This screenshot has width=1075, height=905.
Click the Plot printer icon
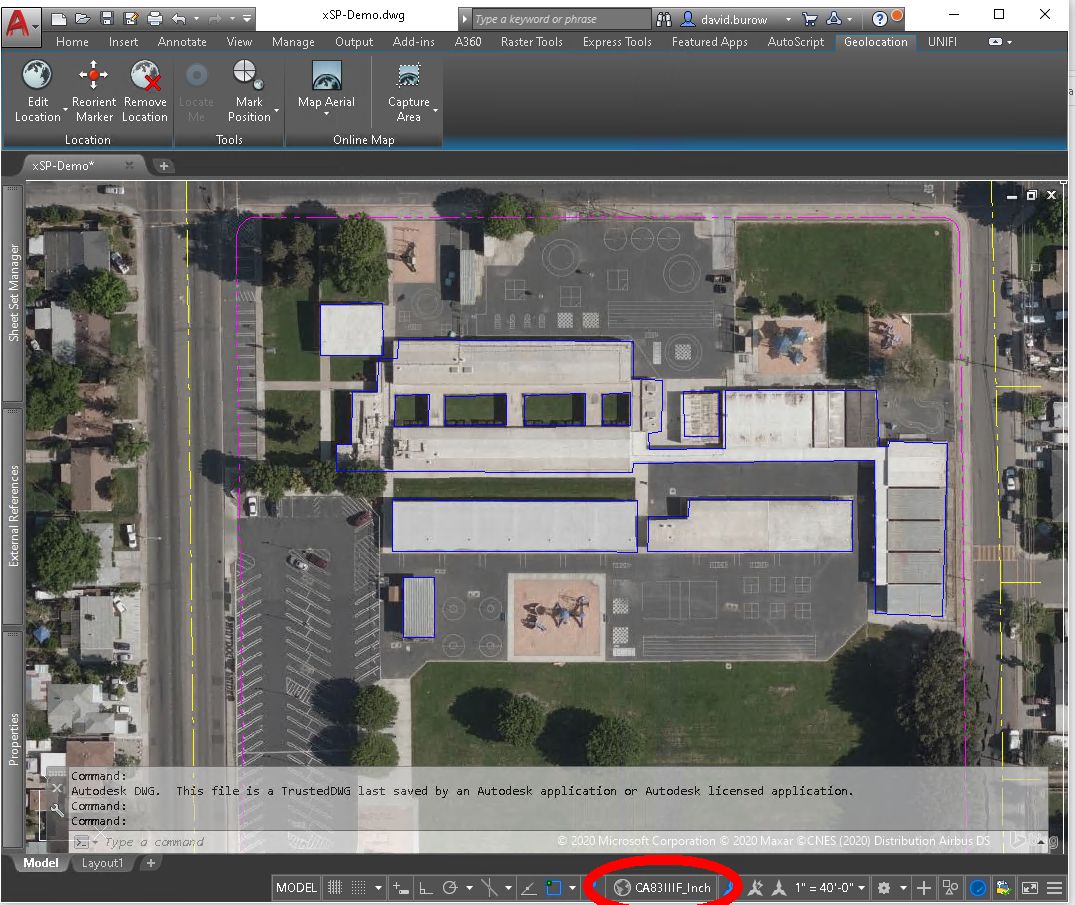click(155, 19)
